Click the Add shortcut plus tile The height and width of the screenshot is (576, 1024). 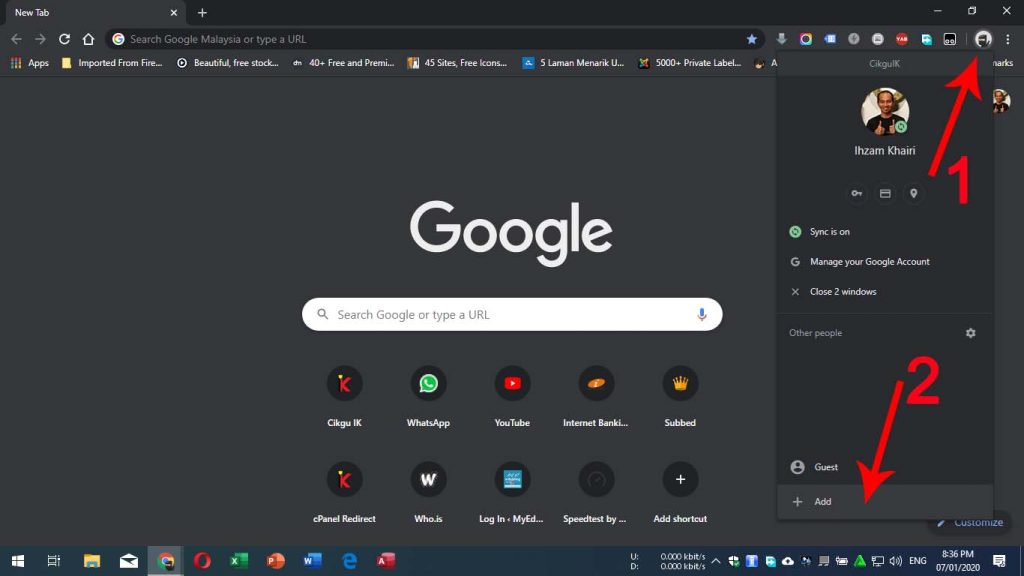coord(680,492)
